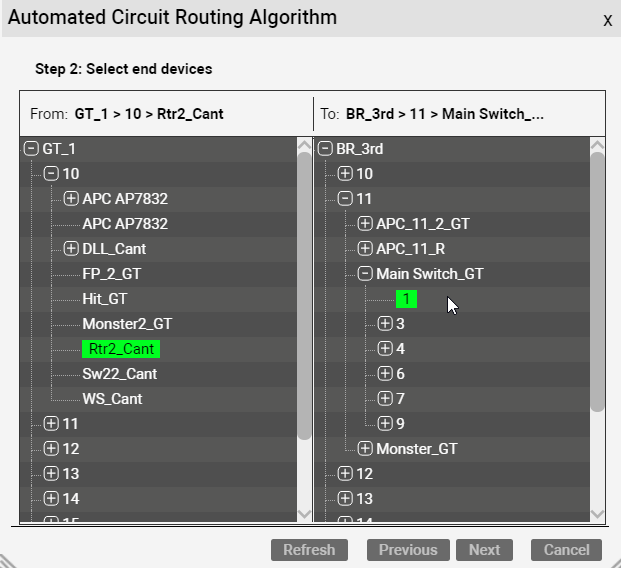The image size is (621, 568).
Task: Collapse the BR_3rd root node
Action: [x=325, y=149]
